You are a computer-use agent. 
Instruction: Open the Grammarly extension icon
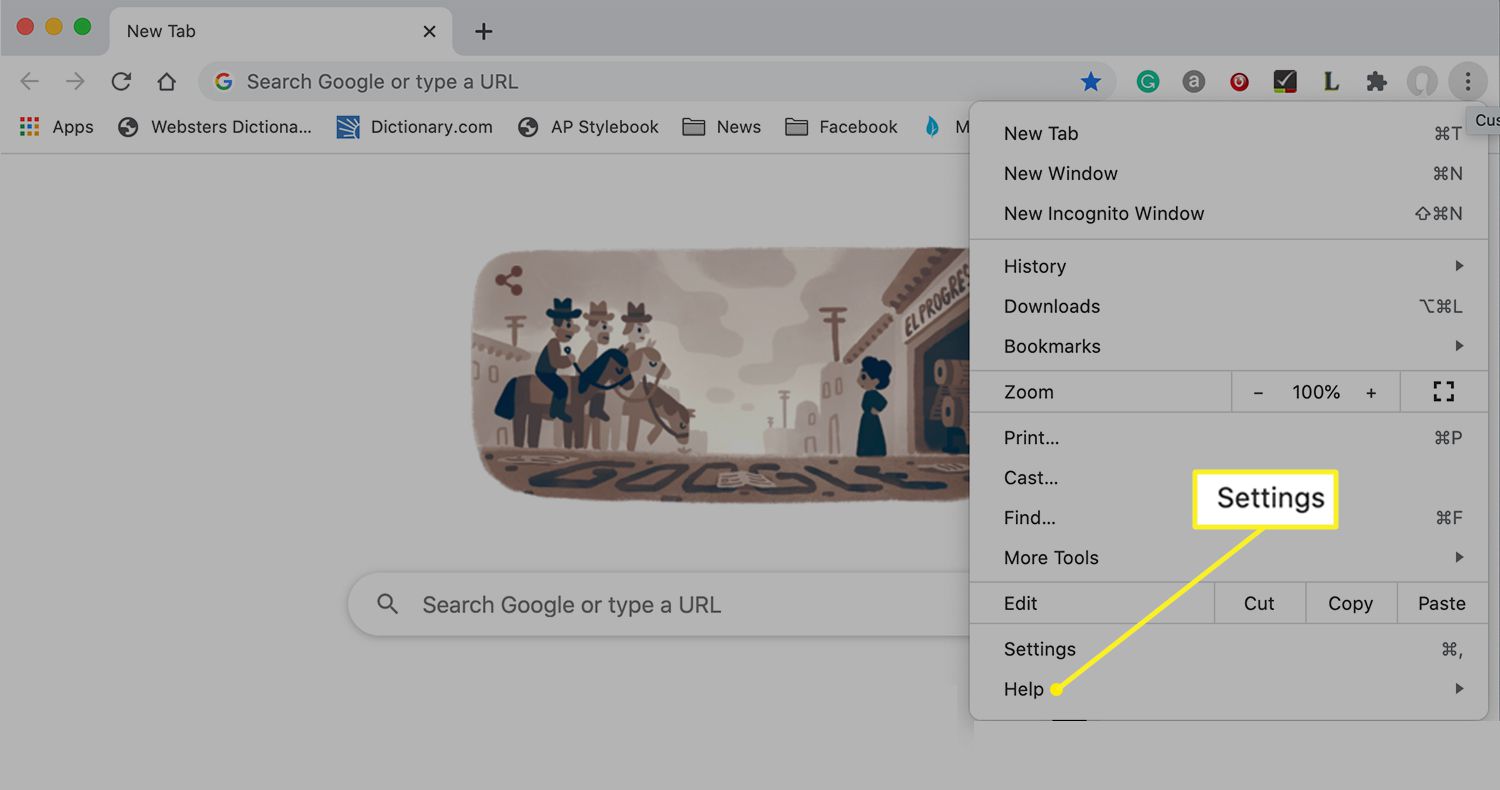point(1148,82)
